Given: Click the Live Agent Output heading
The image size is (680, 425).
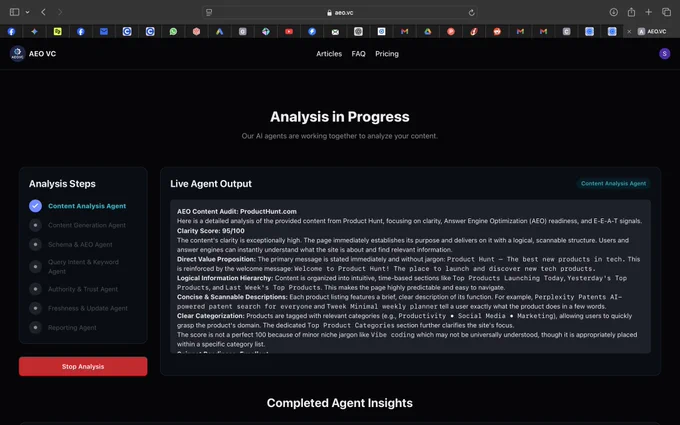Looking at the screenshot, I should pos(211,183).
